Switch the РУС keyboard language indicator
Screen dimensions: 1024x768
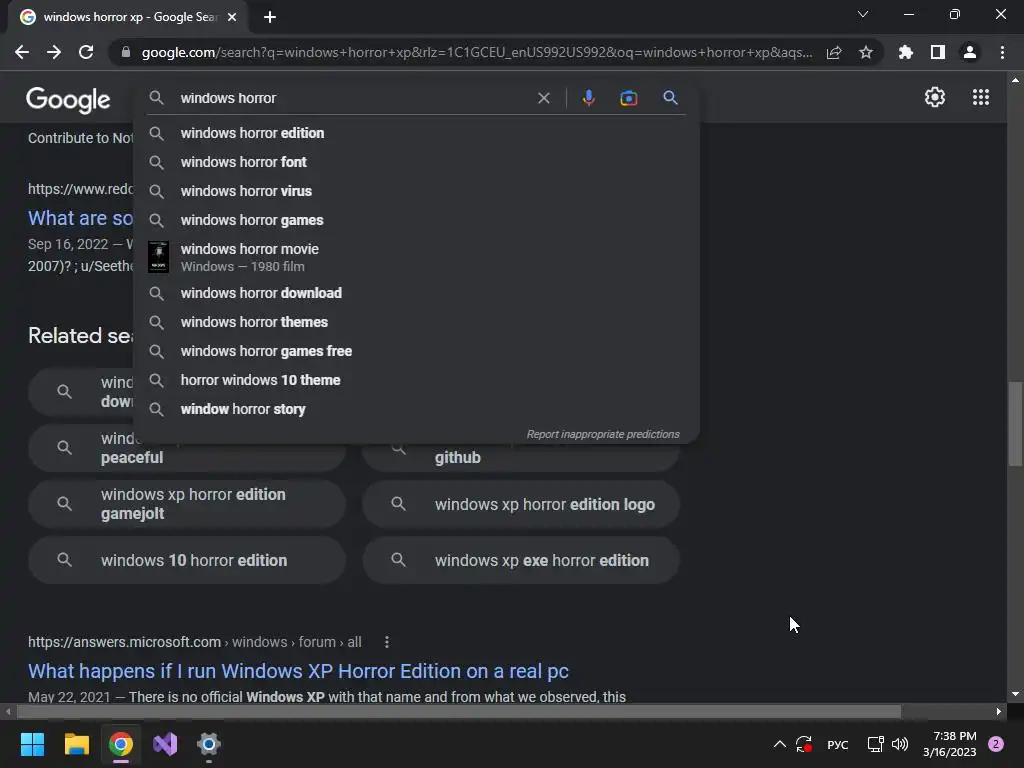(x=838, y=744)
